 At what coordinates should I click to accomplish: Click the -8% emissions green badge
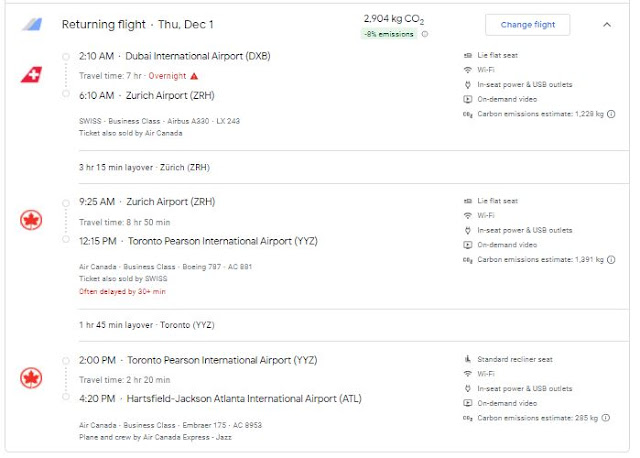[389, 34]
